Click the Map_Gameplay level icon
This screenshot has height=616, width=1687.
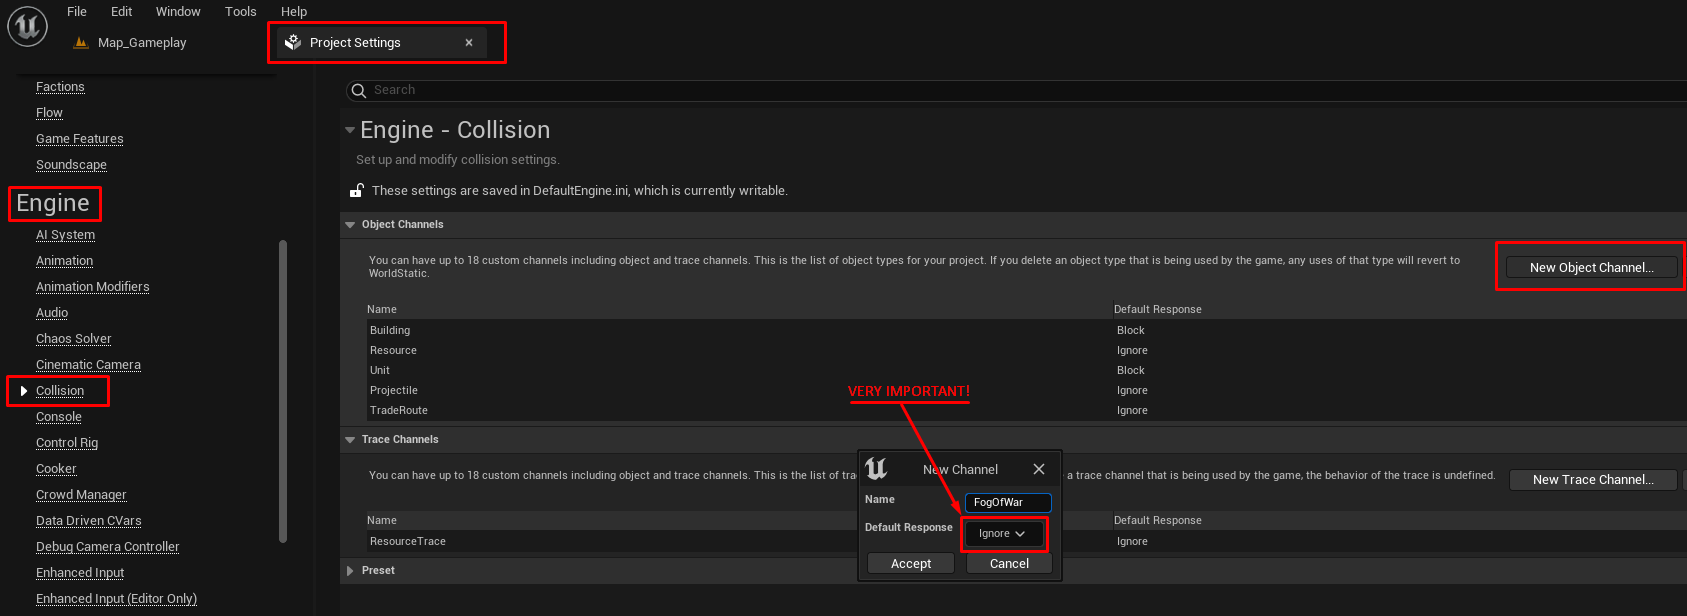click(x=81, y=43)
